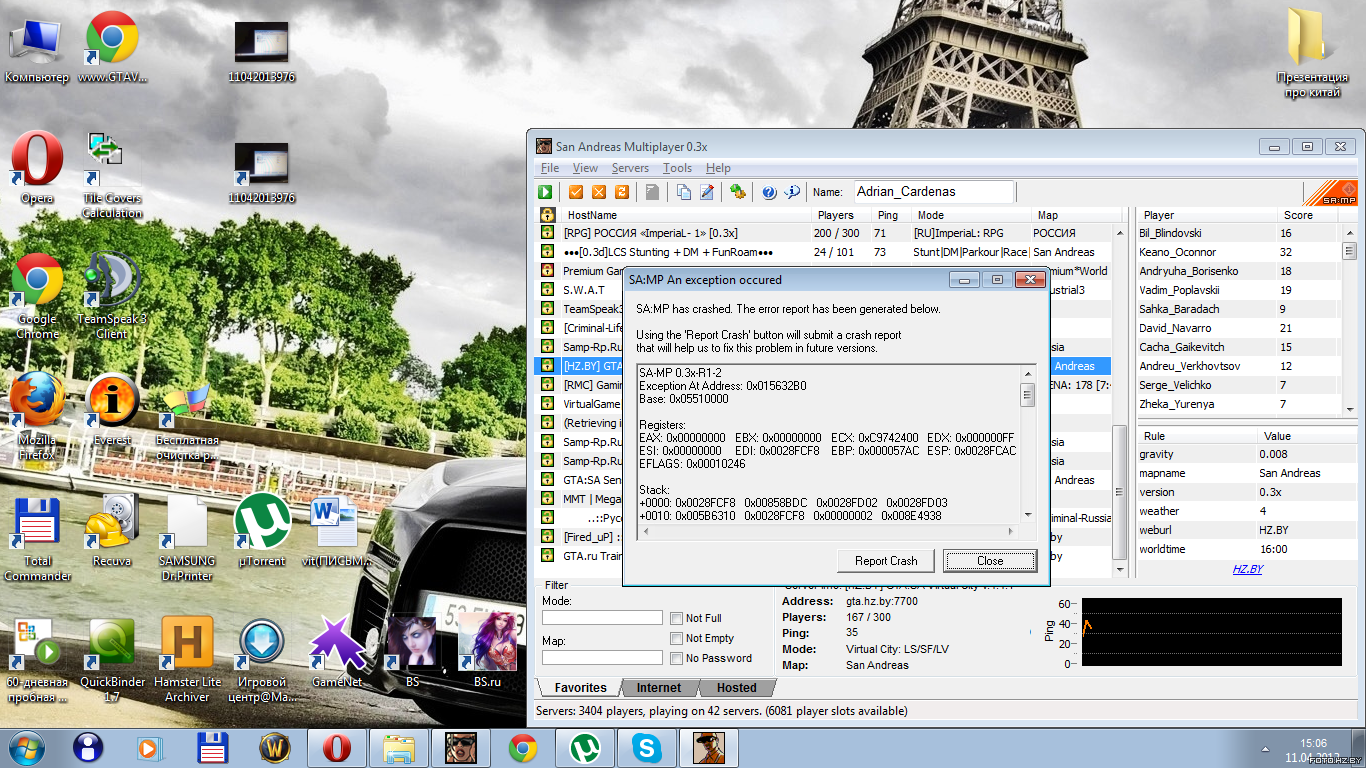Image resolution: width=1366 pixels, height=768 pixels.
Task: Sort servers by the Players column header
Action: (x=841, y=215)
